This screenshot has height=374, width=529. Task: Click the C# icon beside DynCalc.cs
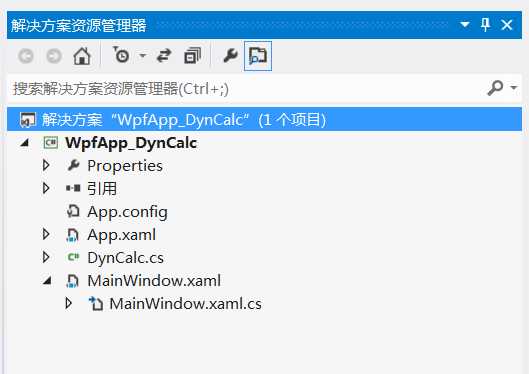point(73,257)
